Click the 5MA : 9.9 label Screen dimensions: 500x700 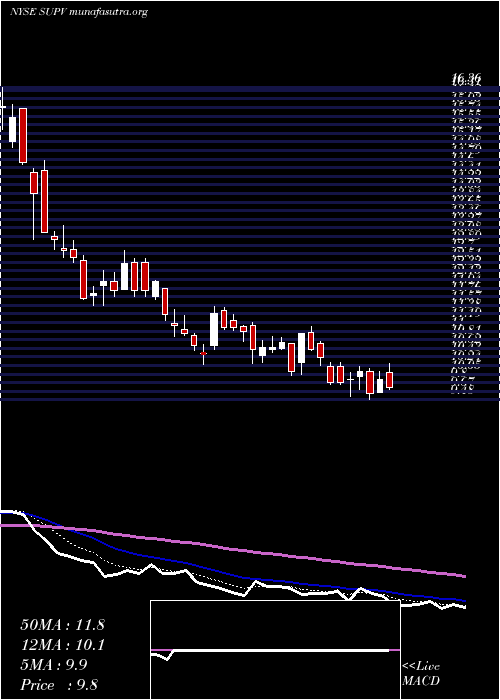(54, 665)
